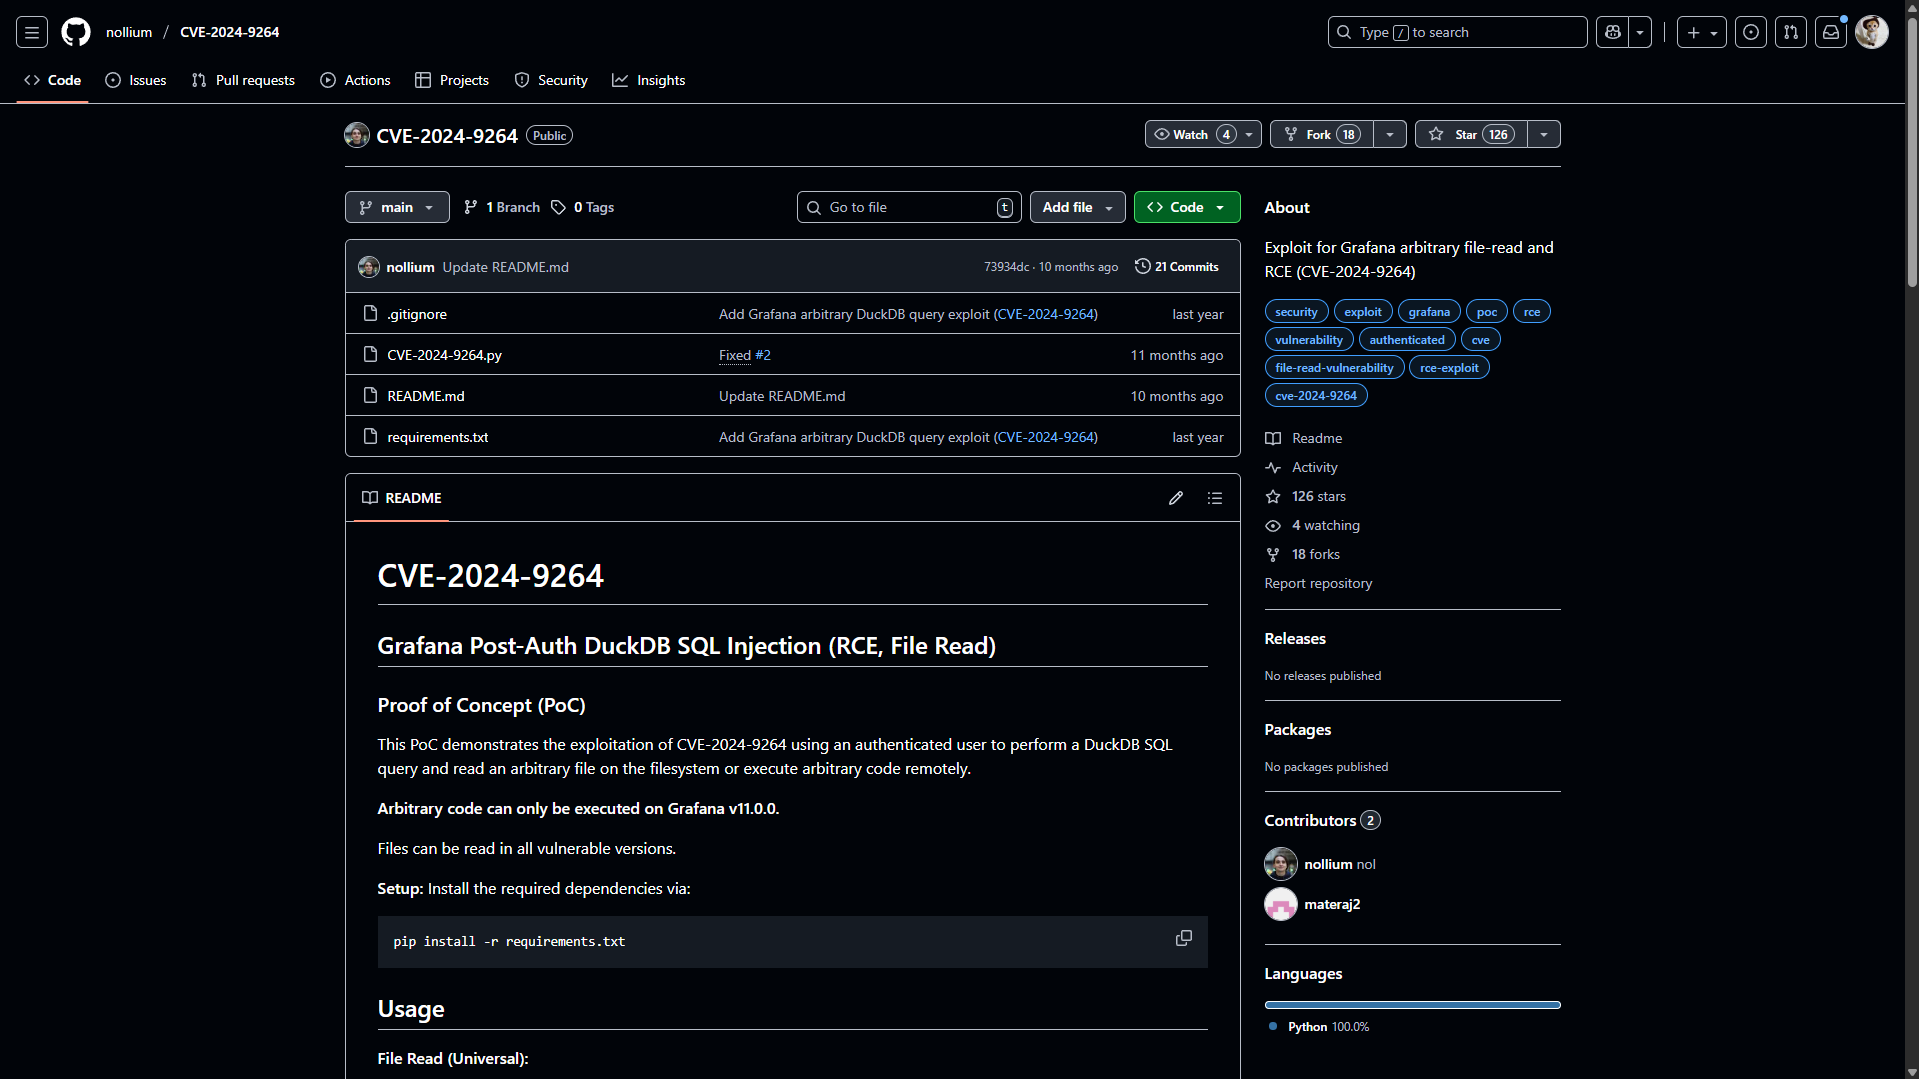Open the global navigation hamburger menu

click(x=31, y=31)
